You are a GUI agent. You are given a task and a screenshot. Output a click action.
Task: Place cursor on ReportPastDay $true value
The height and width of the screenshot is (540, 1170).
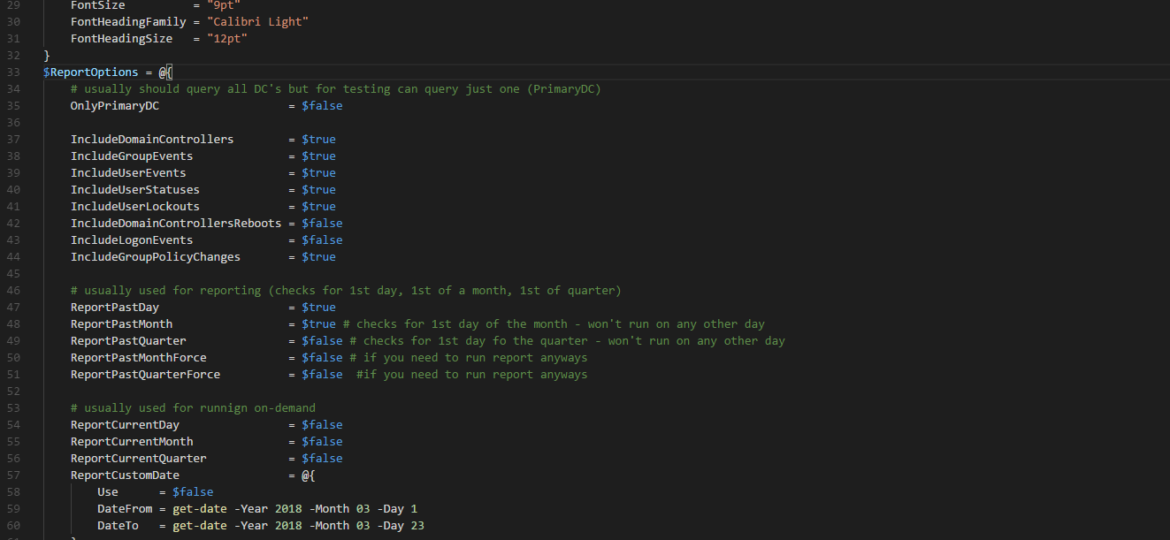[x=319, y=307]
